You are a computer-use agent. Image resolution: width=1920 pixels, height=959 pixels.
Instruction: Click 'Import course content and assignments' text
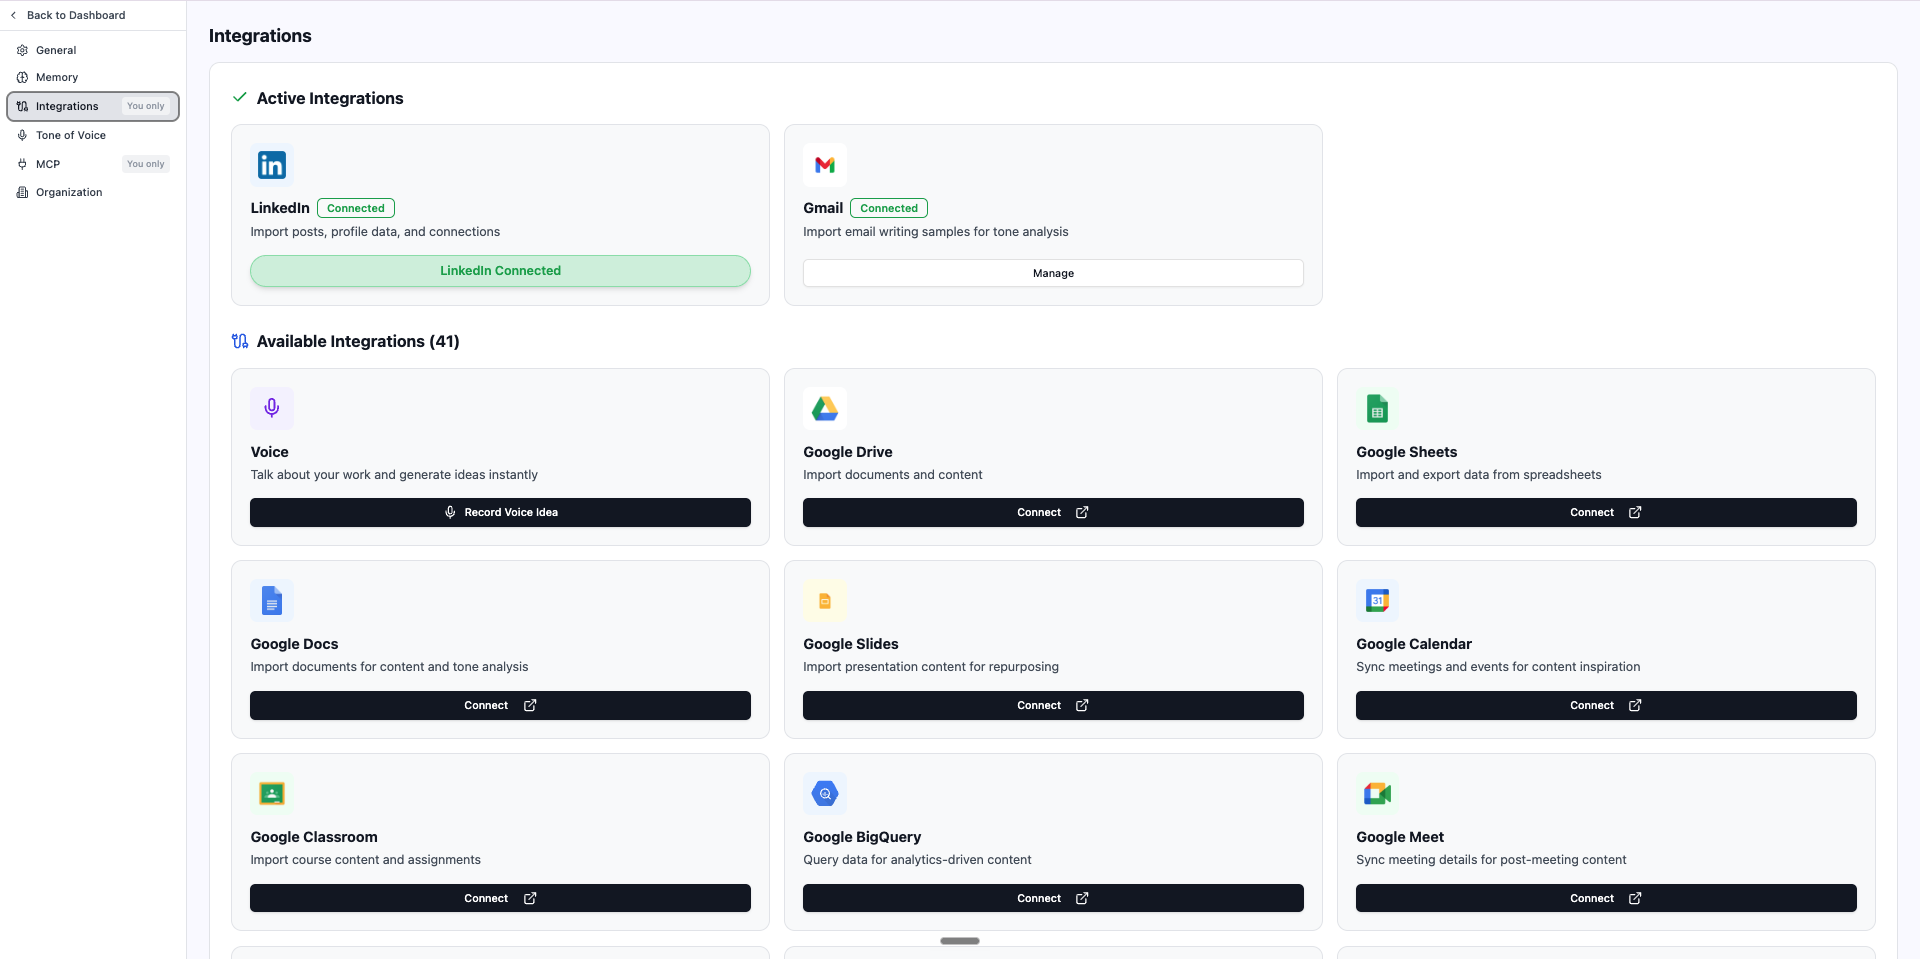pos(365,860)
